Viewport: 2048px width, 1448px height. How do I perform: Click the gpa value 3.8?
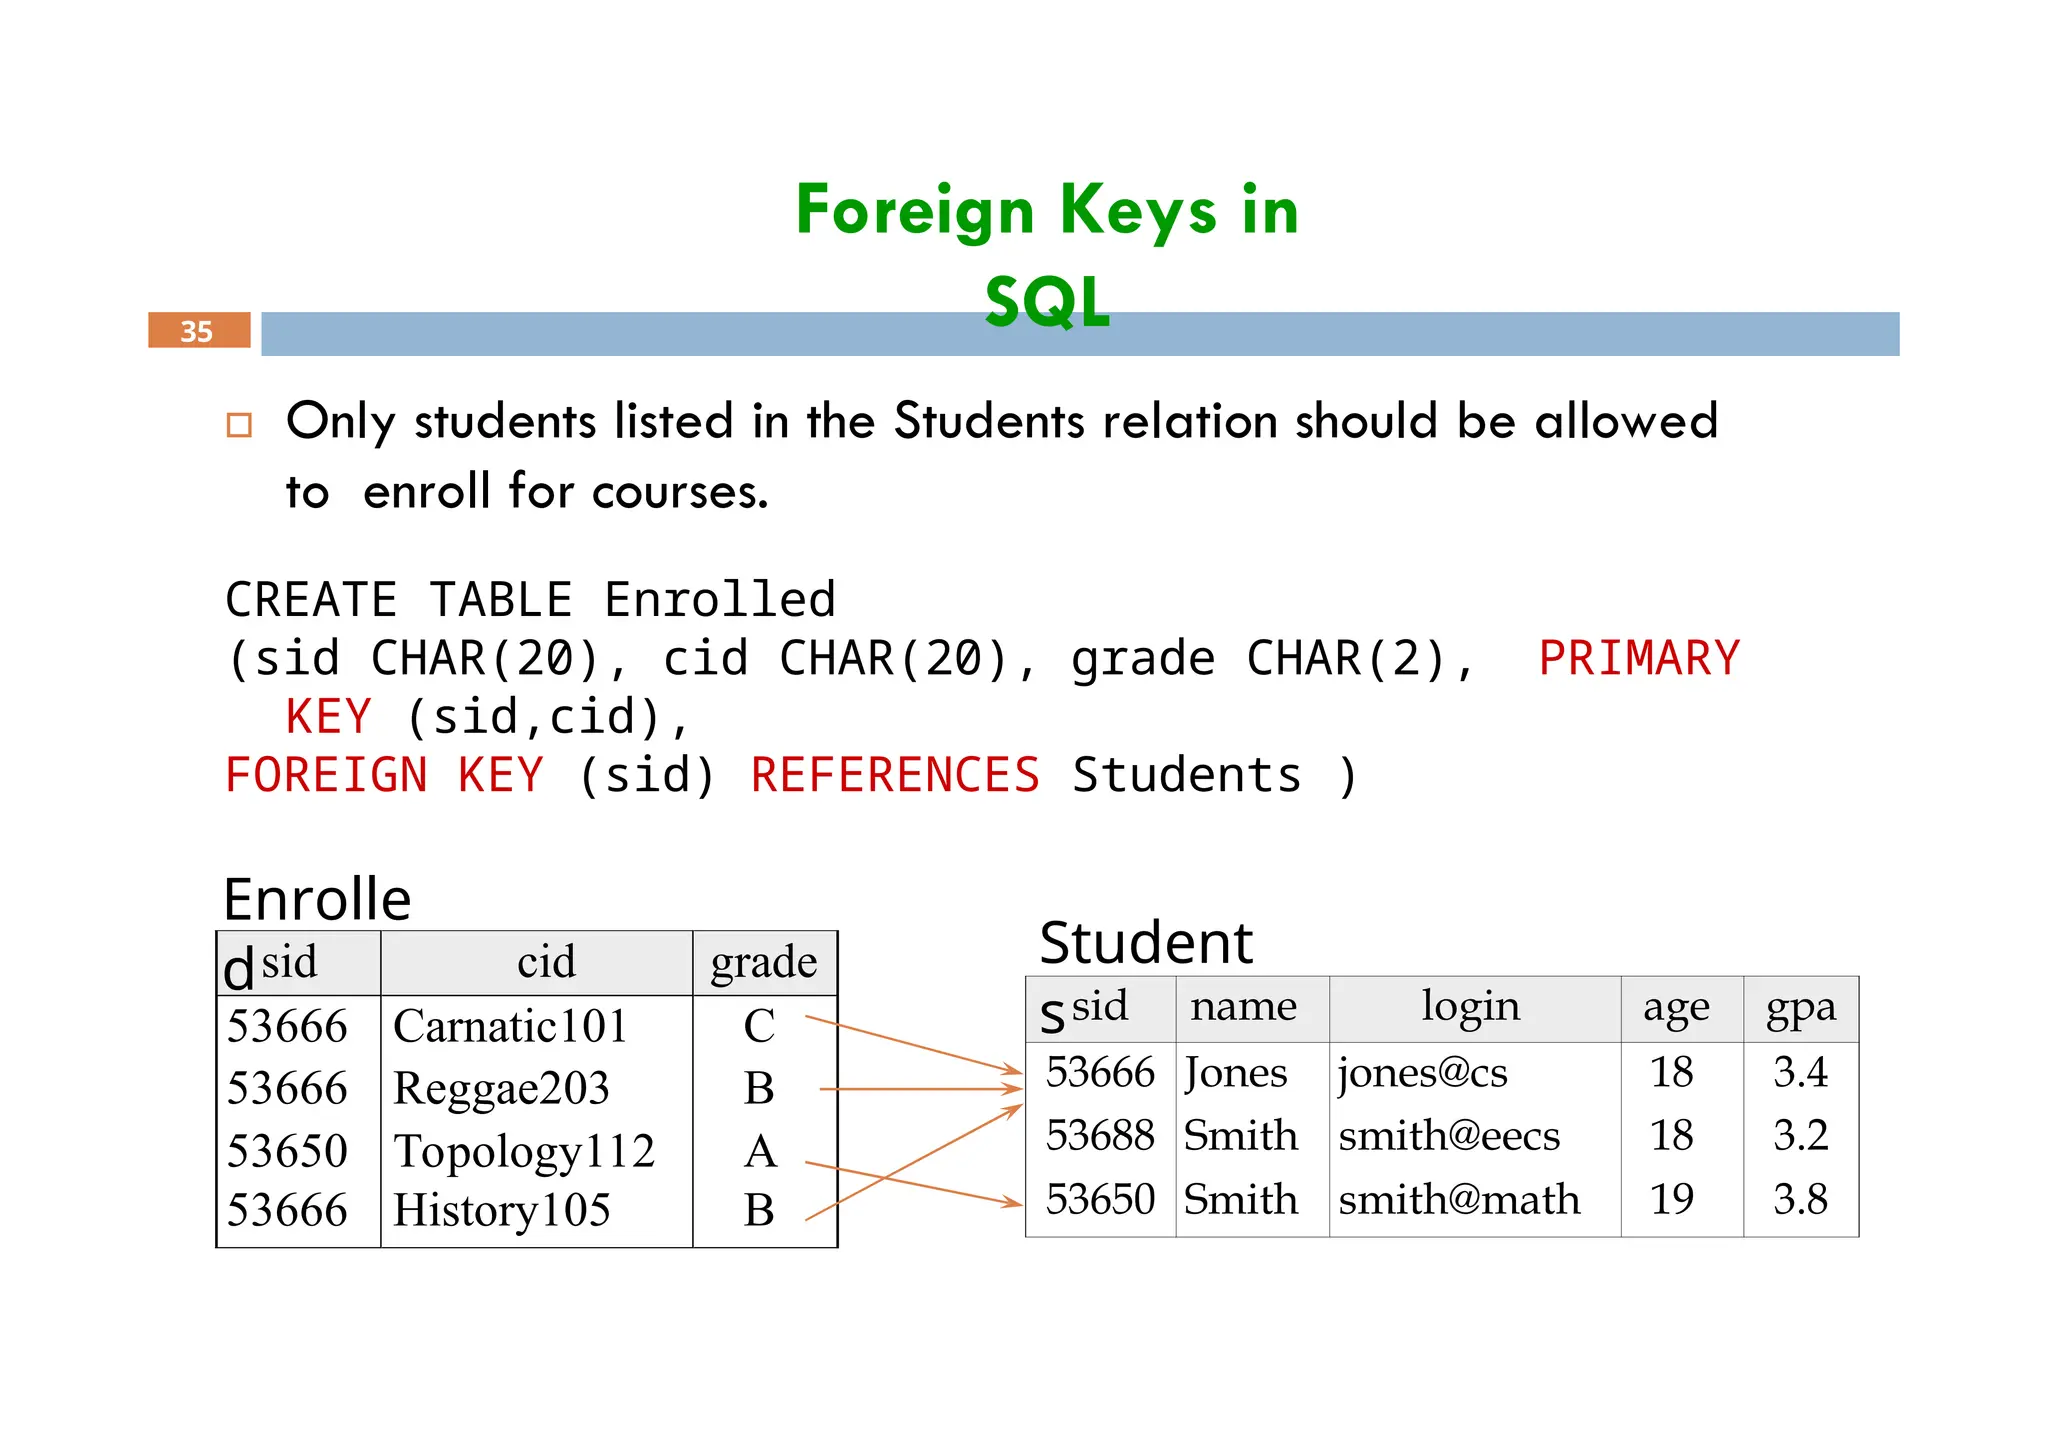[x=1800, y=1199]
